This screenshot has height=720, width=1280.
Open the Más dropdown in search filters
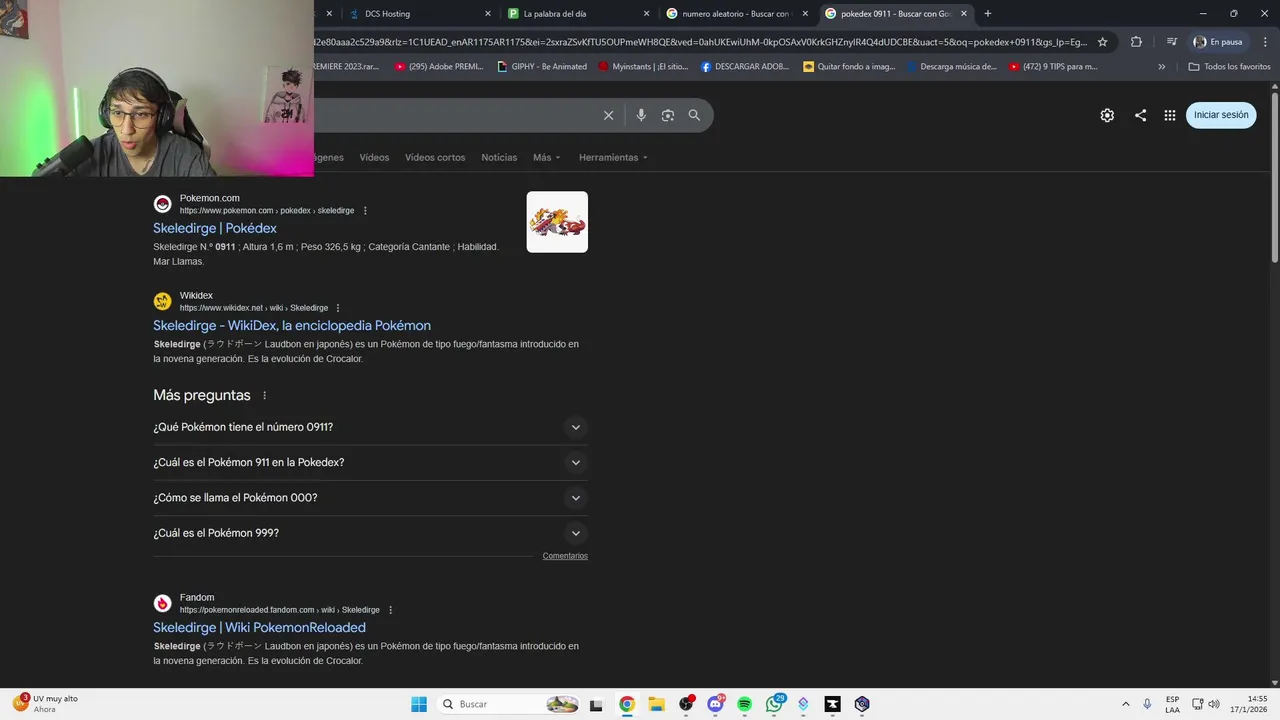[x=546, y=157]
